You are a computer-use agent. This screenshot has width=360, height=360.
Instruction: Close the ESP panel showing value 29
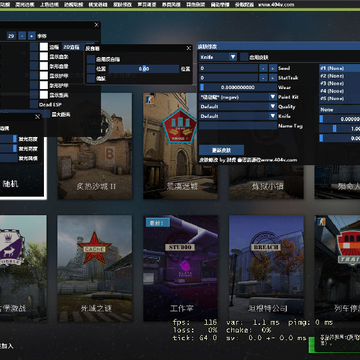96,25
